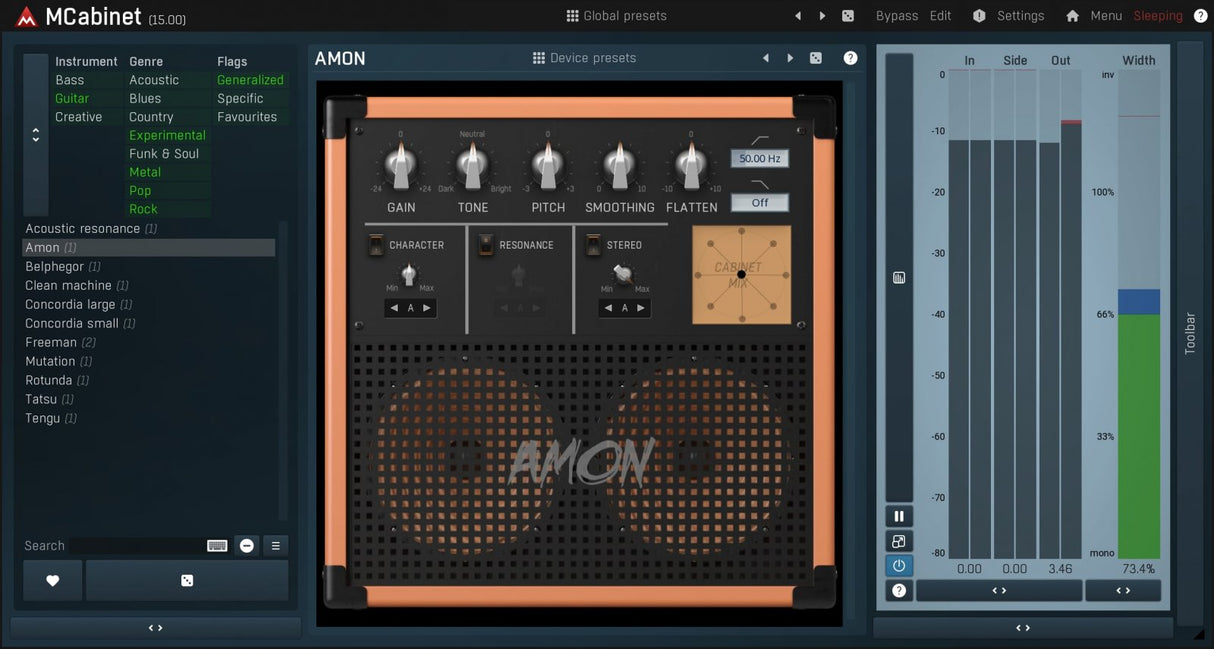Open the Device presets dropdown
The height and width of the screenshot is (649, 1214).
coord(584,58)
